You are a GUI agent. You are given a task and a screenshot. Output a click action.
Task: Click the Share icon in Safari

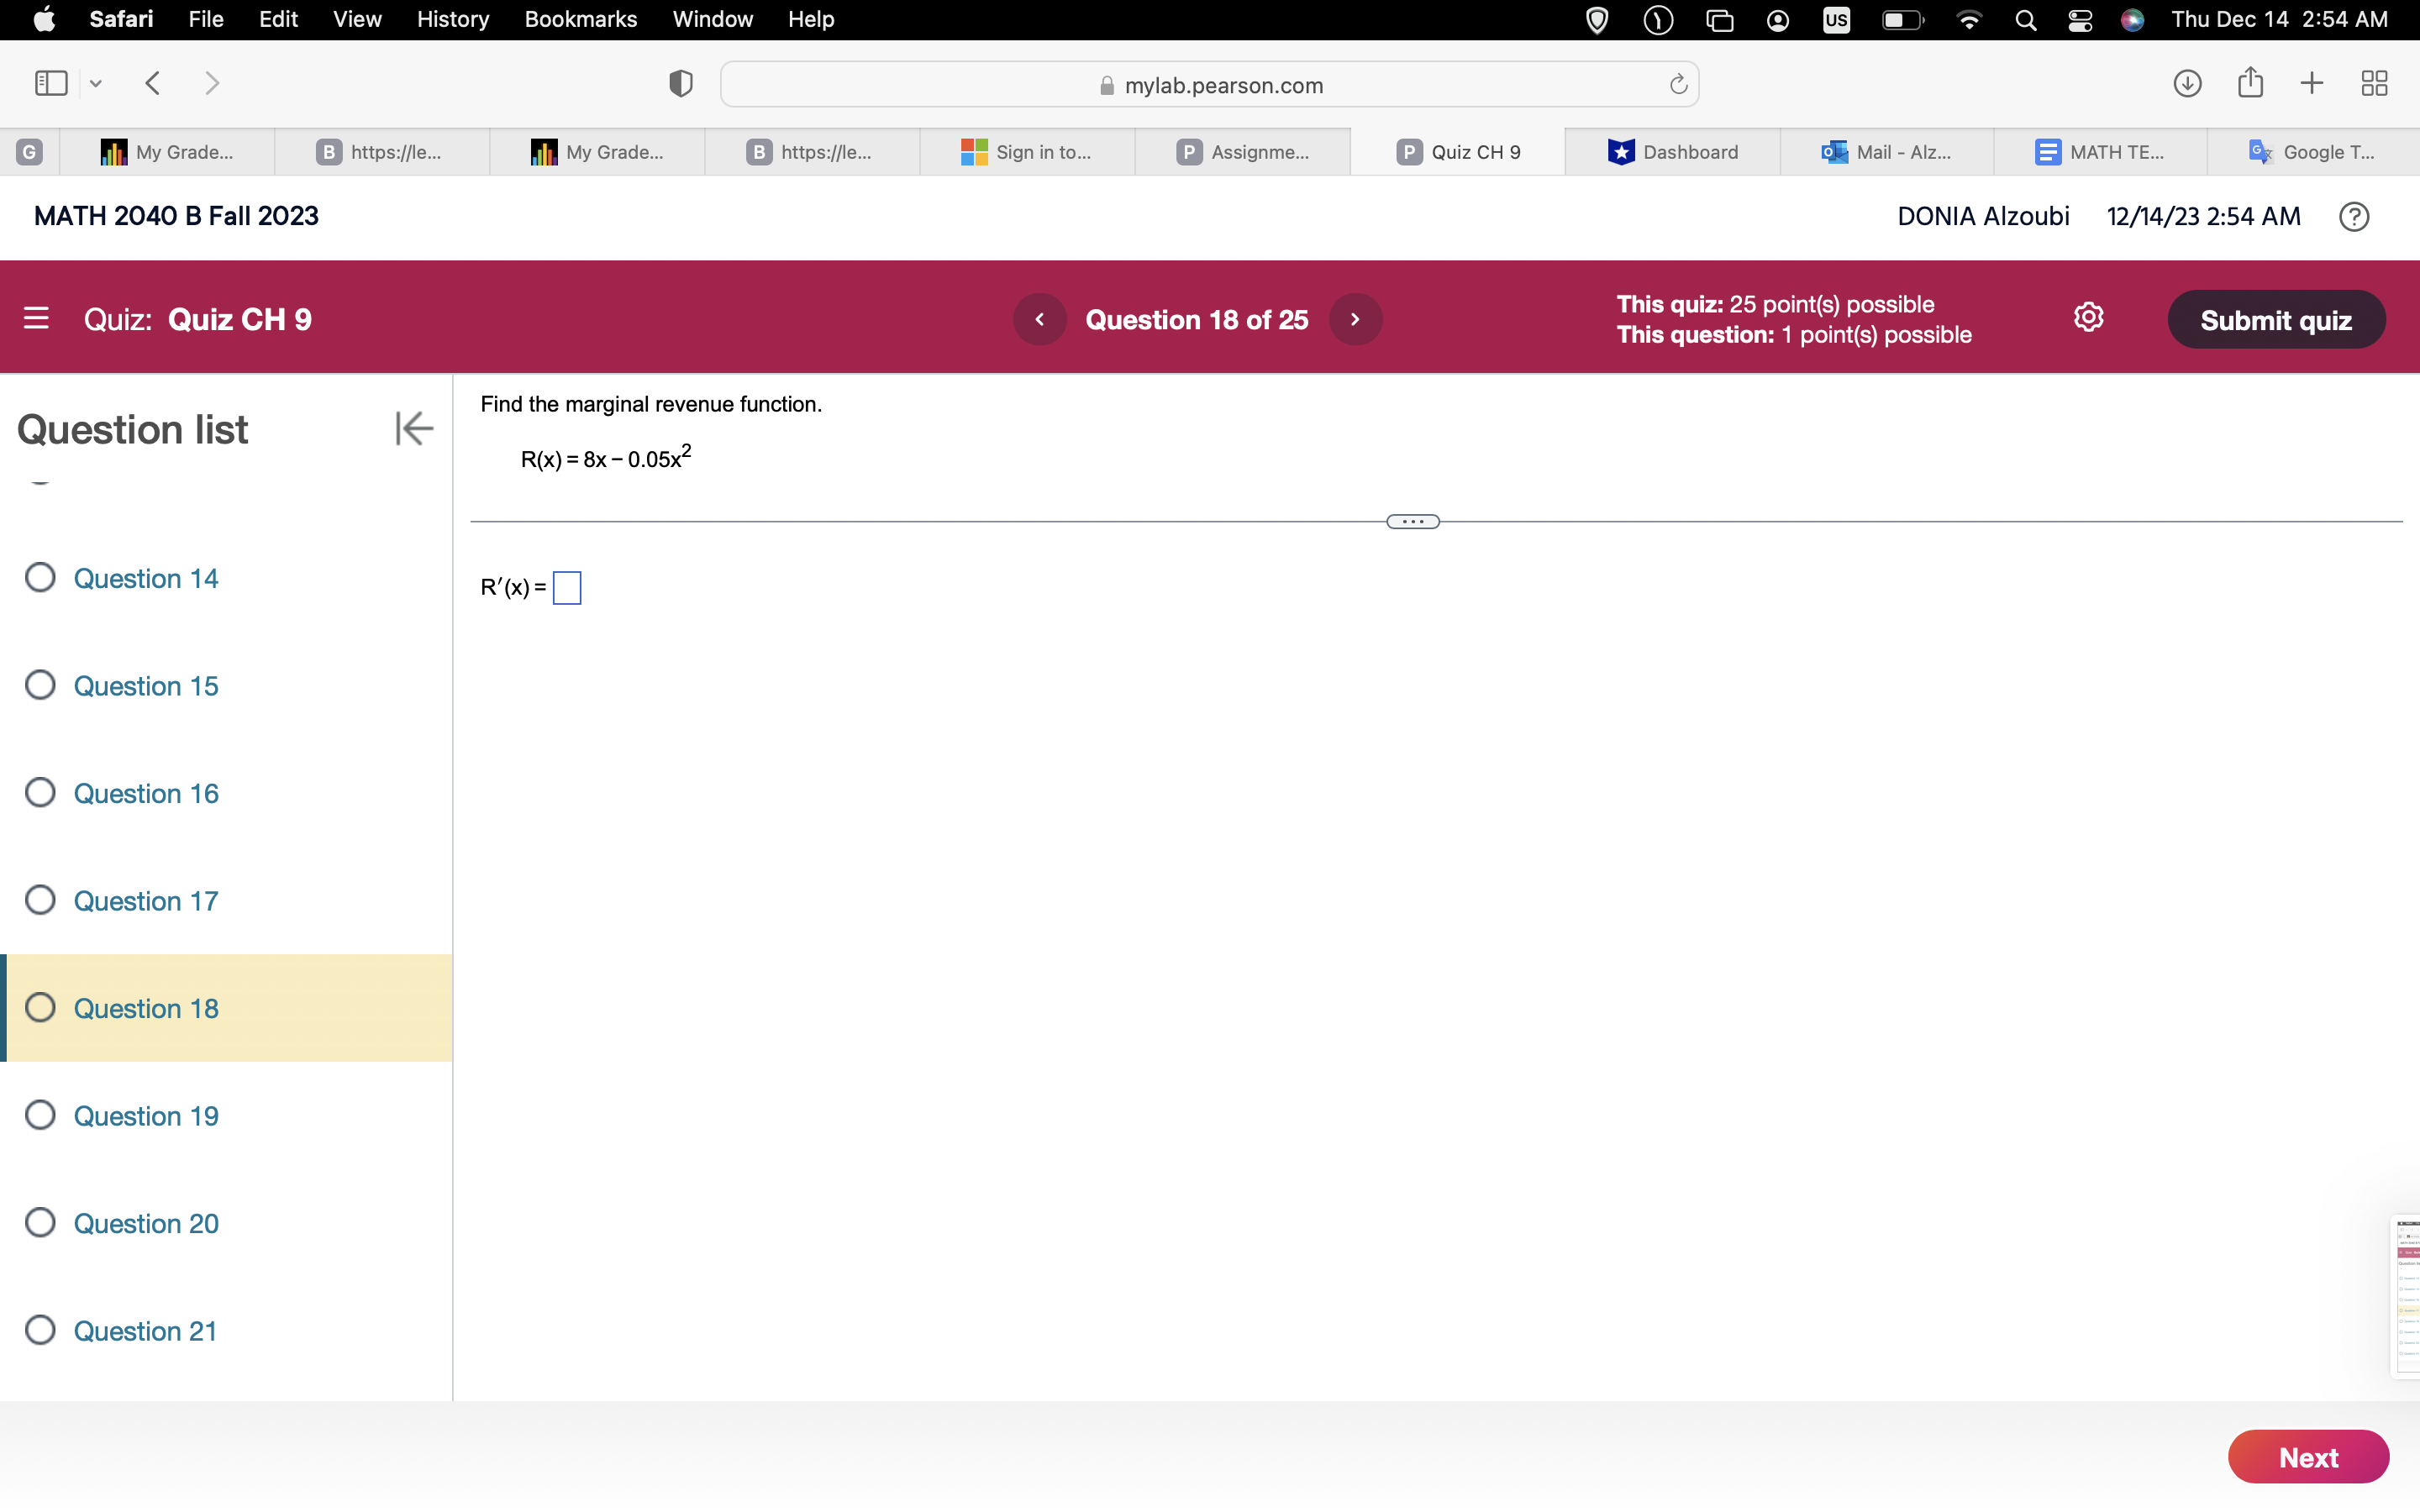[2250, 83]
